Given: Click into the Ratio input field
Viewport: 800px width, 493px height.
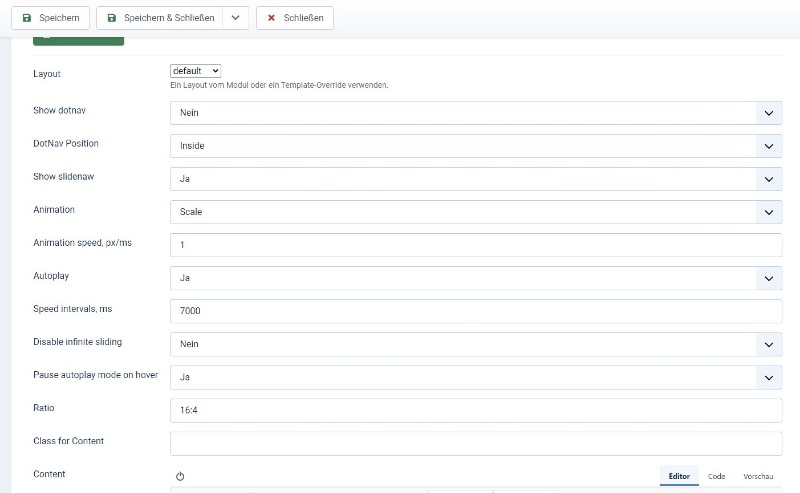Looking at the screenshot, I should pyautogui.click(x=475, y=411).
